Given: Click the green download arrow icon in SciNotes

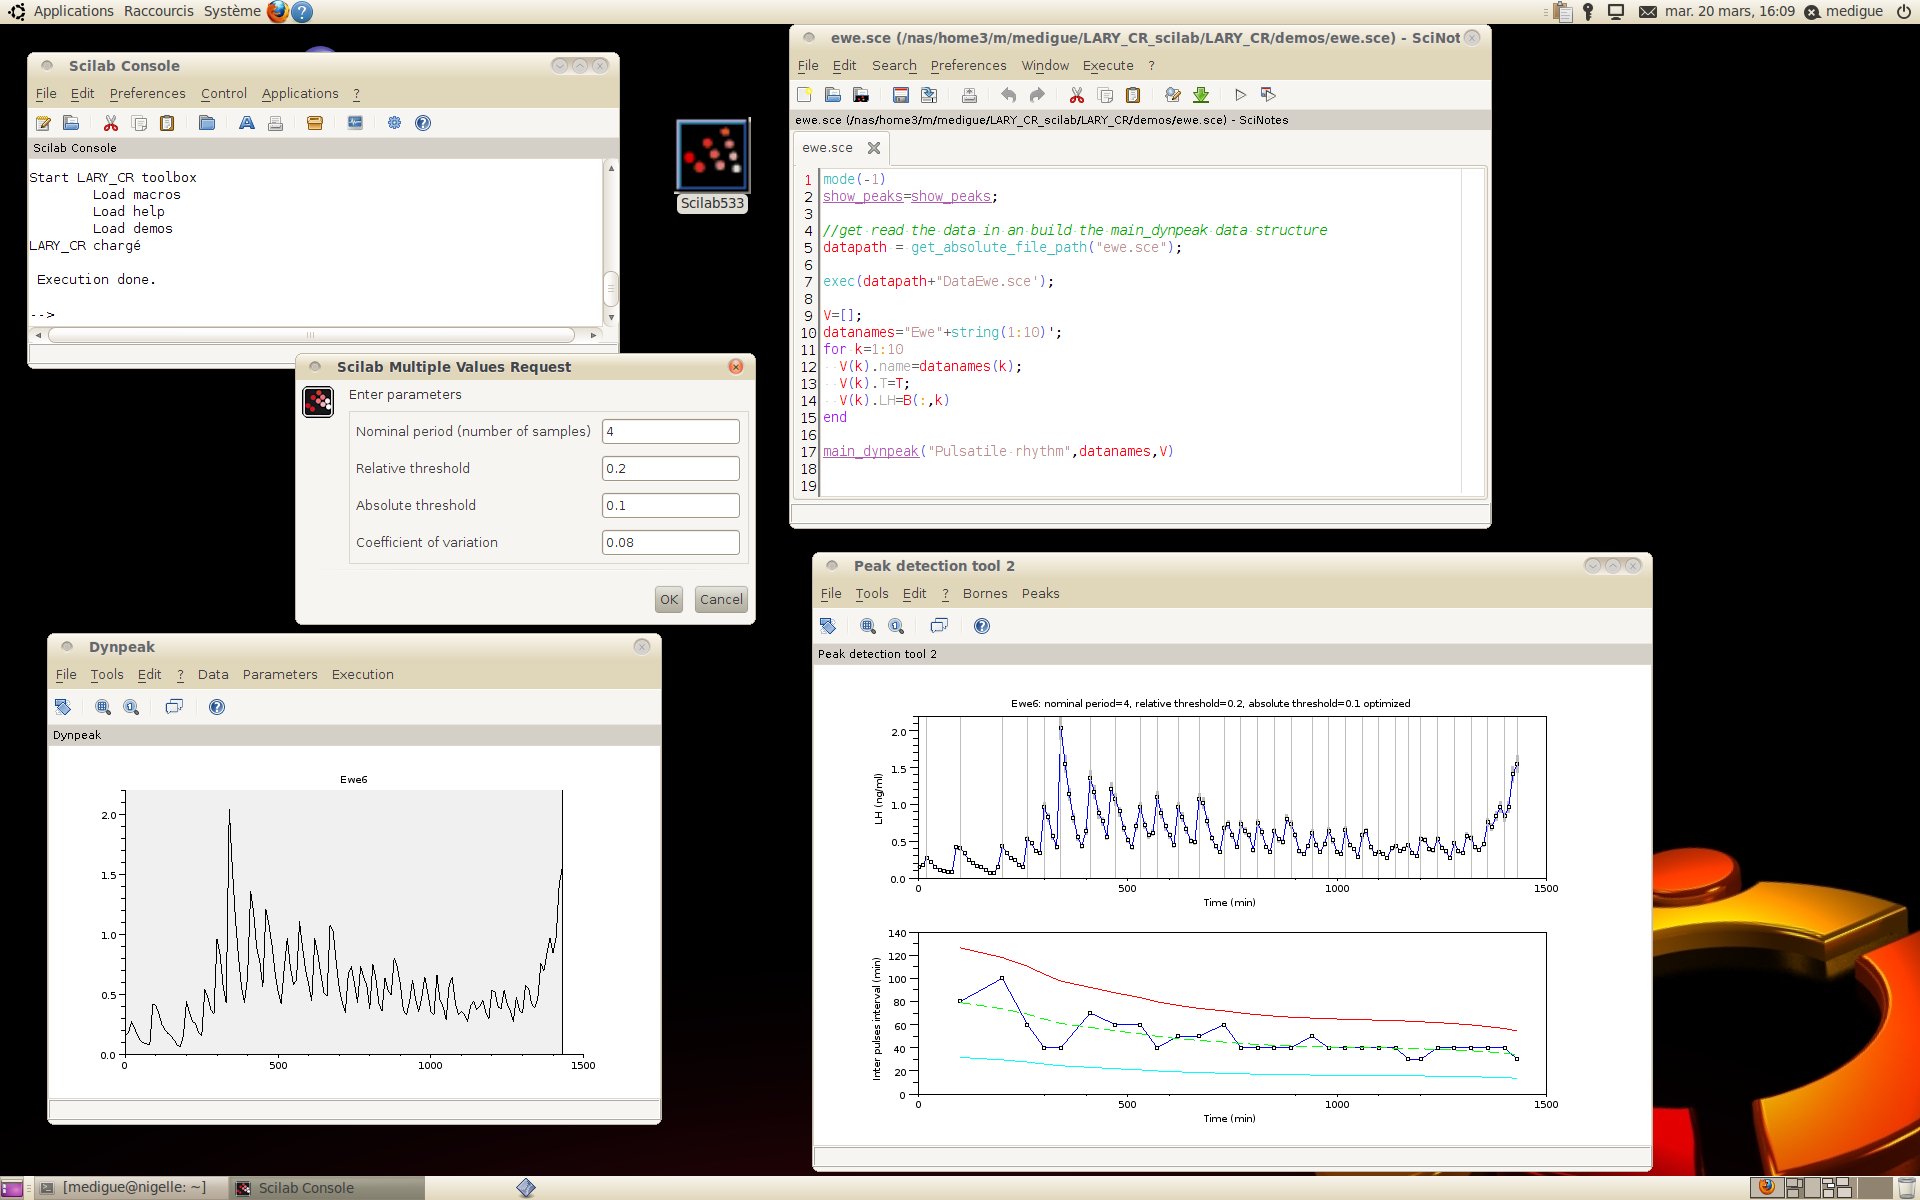Looking at the screenshot, I should [x=1201, y=95].
